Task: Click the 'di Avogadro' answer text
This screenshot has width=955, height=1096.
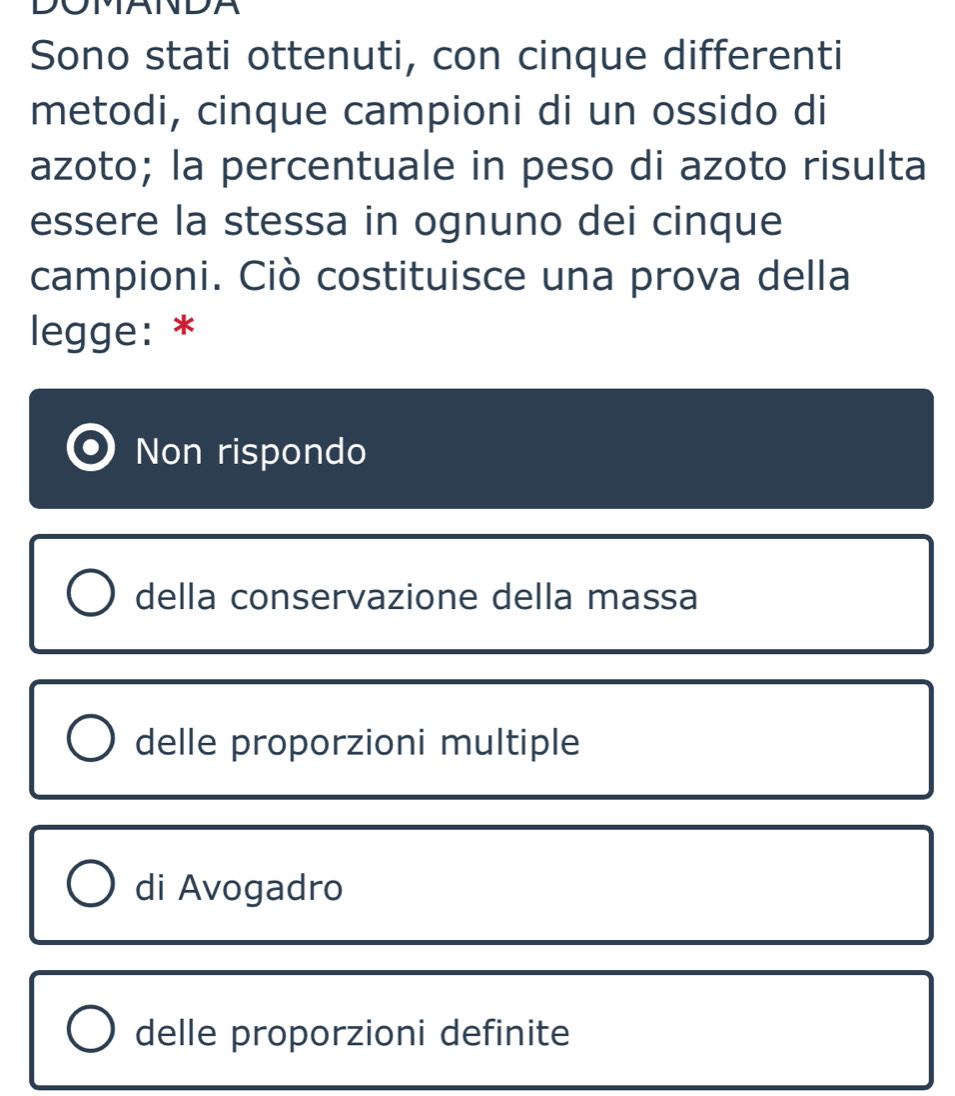Action: pos(239,887)
